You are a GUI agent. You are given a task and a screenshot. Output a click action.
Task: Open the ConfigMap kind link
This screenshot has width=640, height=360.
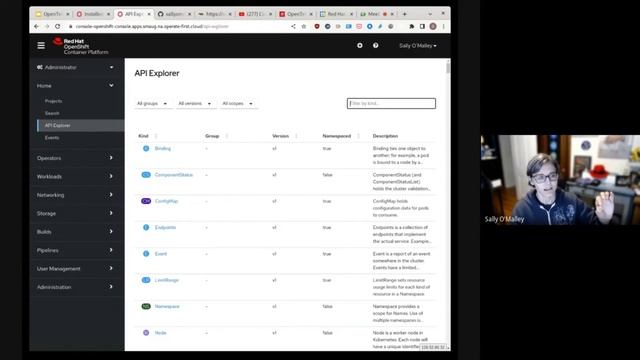tap(167, 201)
